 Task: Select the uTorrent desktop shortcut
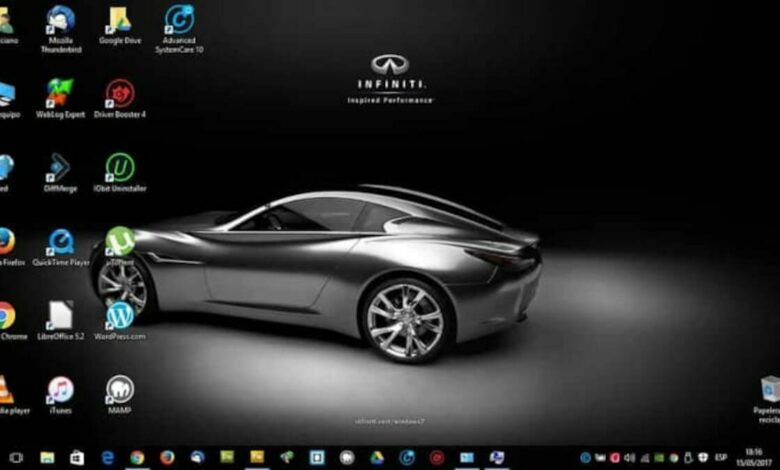pos(120,247)
